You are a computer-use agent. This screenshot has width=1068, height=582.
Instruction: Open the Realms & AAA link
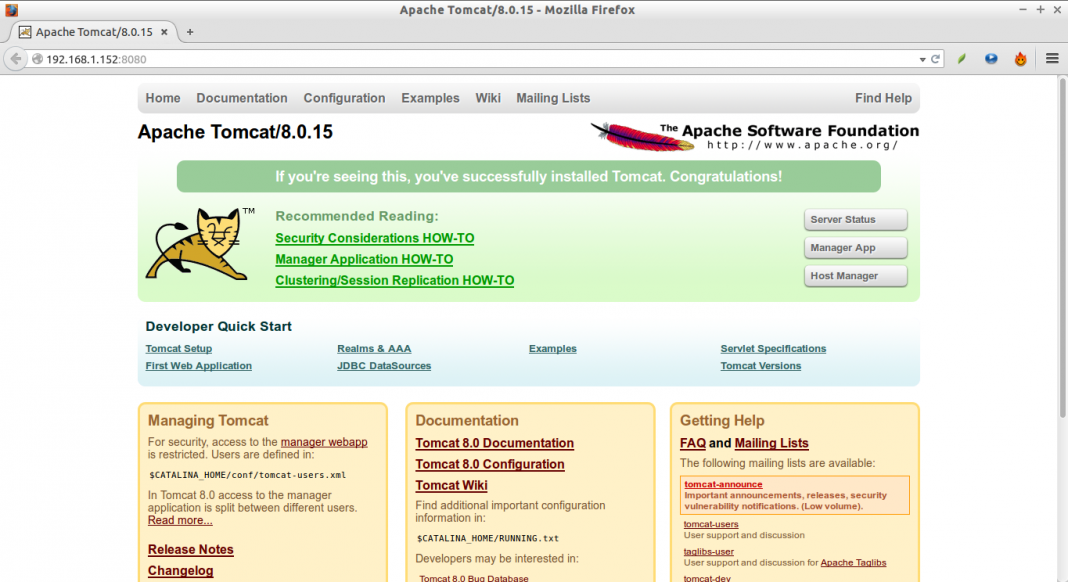coord(374,348)
